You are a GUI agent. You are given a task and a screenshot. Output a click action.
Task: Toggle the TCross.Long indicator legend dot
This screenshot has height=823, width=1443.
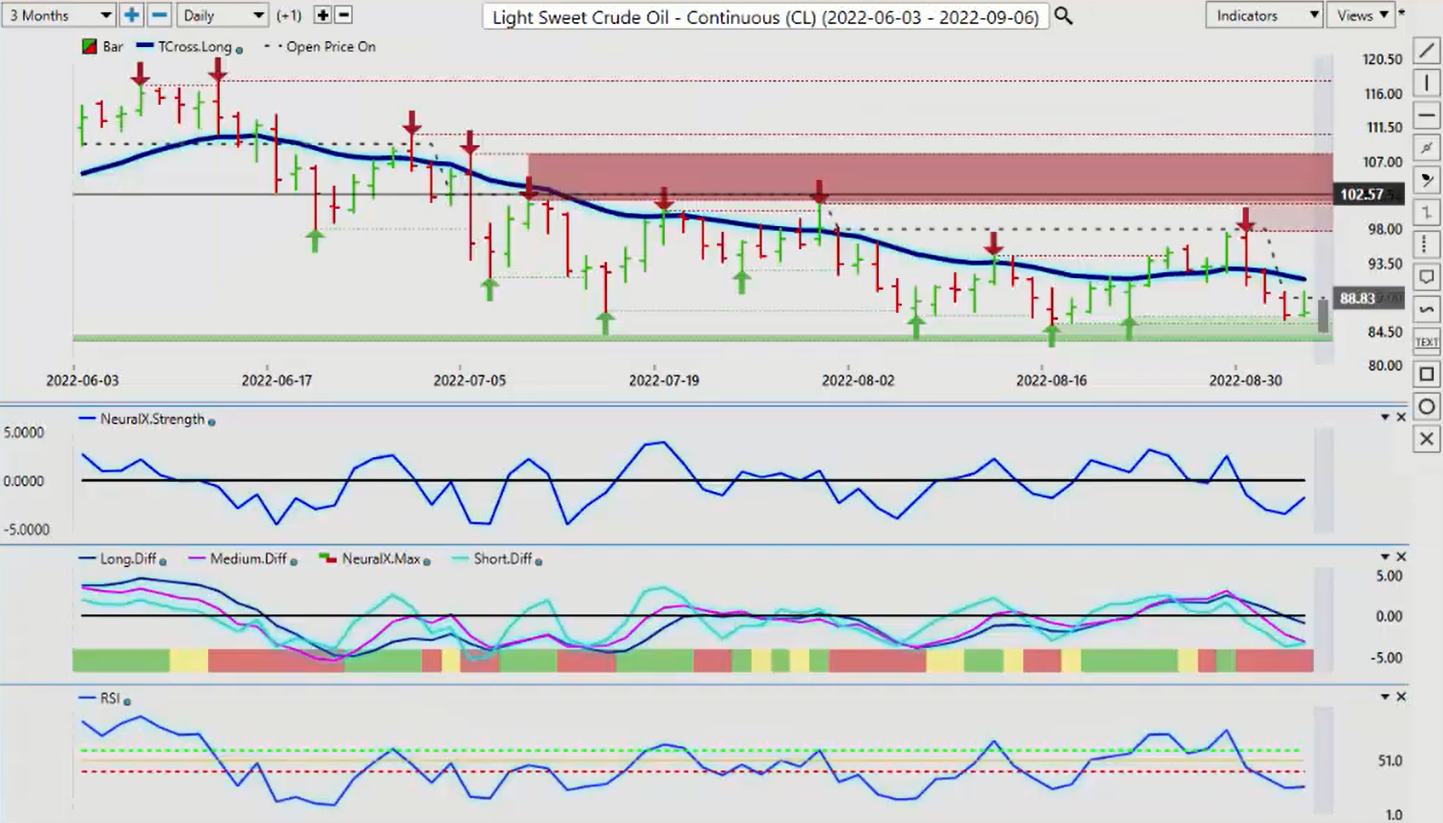point(239,49)
